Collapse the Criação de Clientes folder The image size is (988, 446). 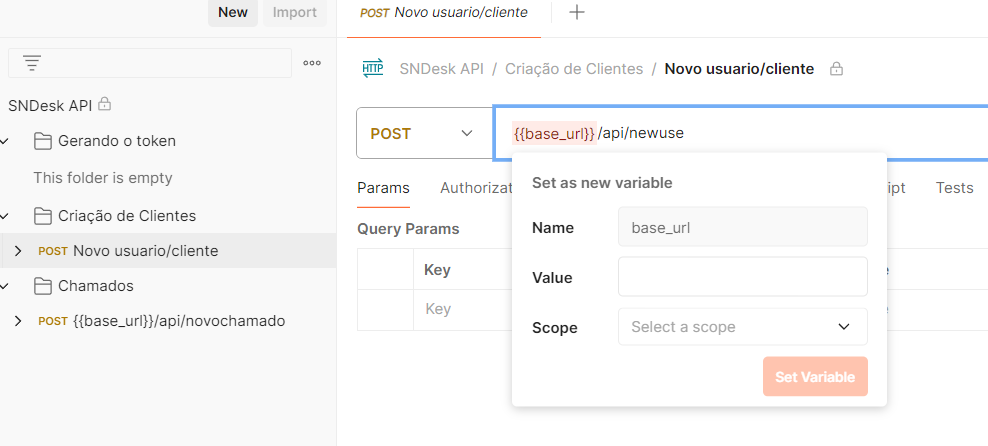(x=6, y=216)
